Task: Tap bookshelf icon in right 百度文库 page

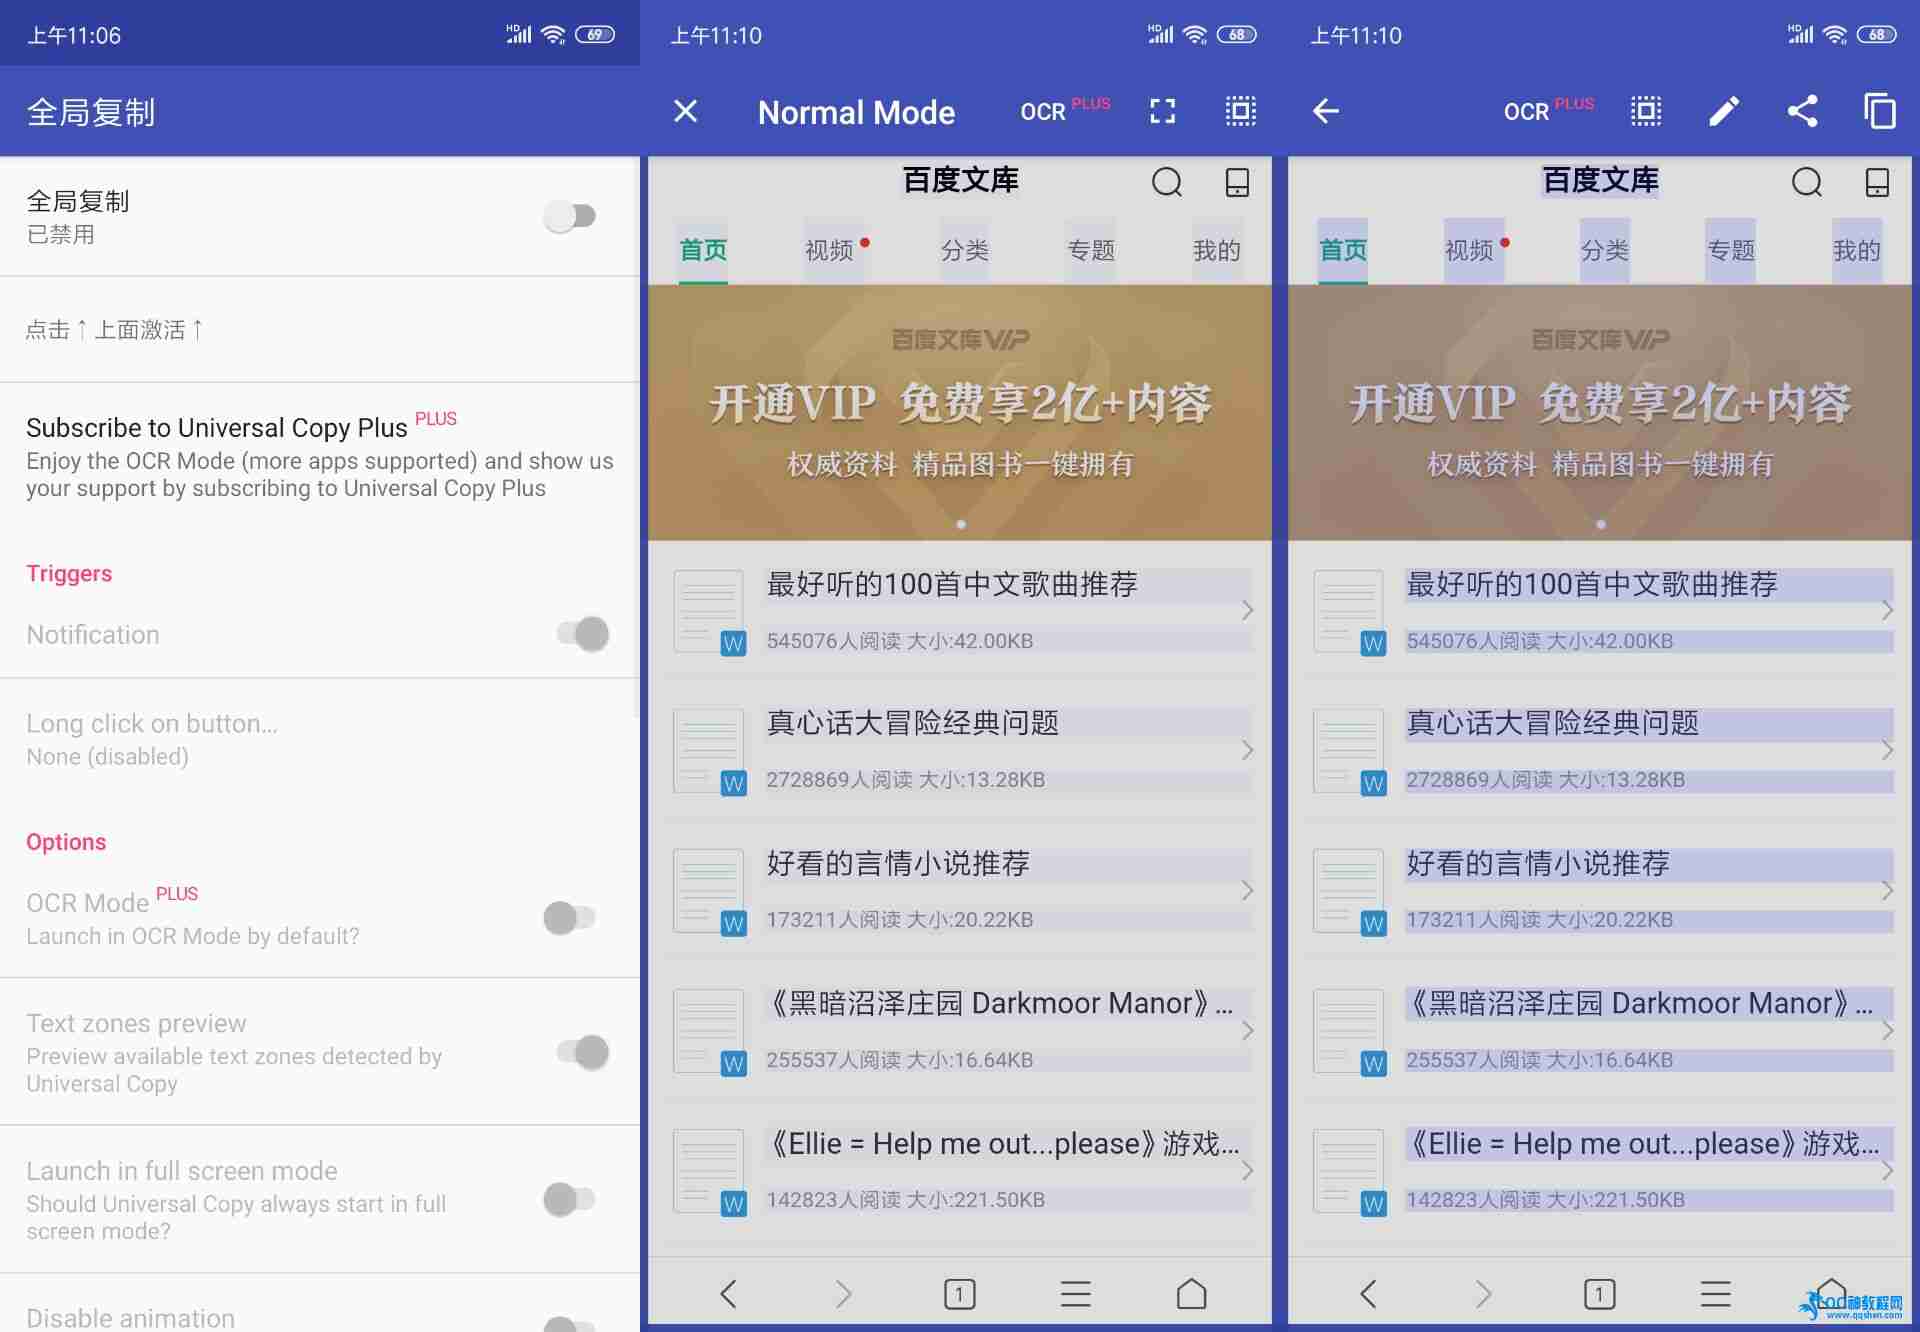Action: 1878,182
